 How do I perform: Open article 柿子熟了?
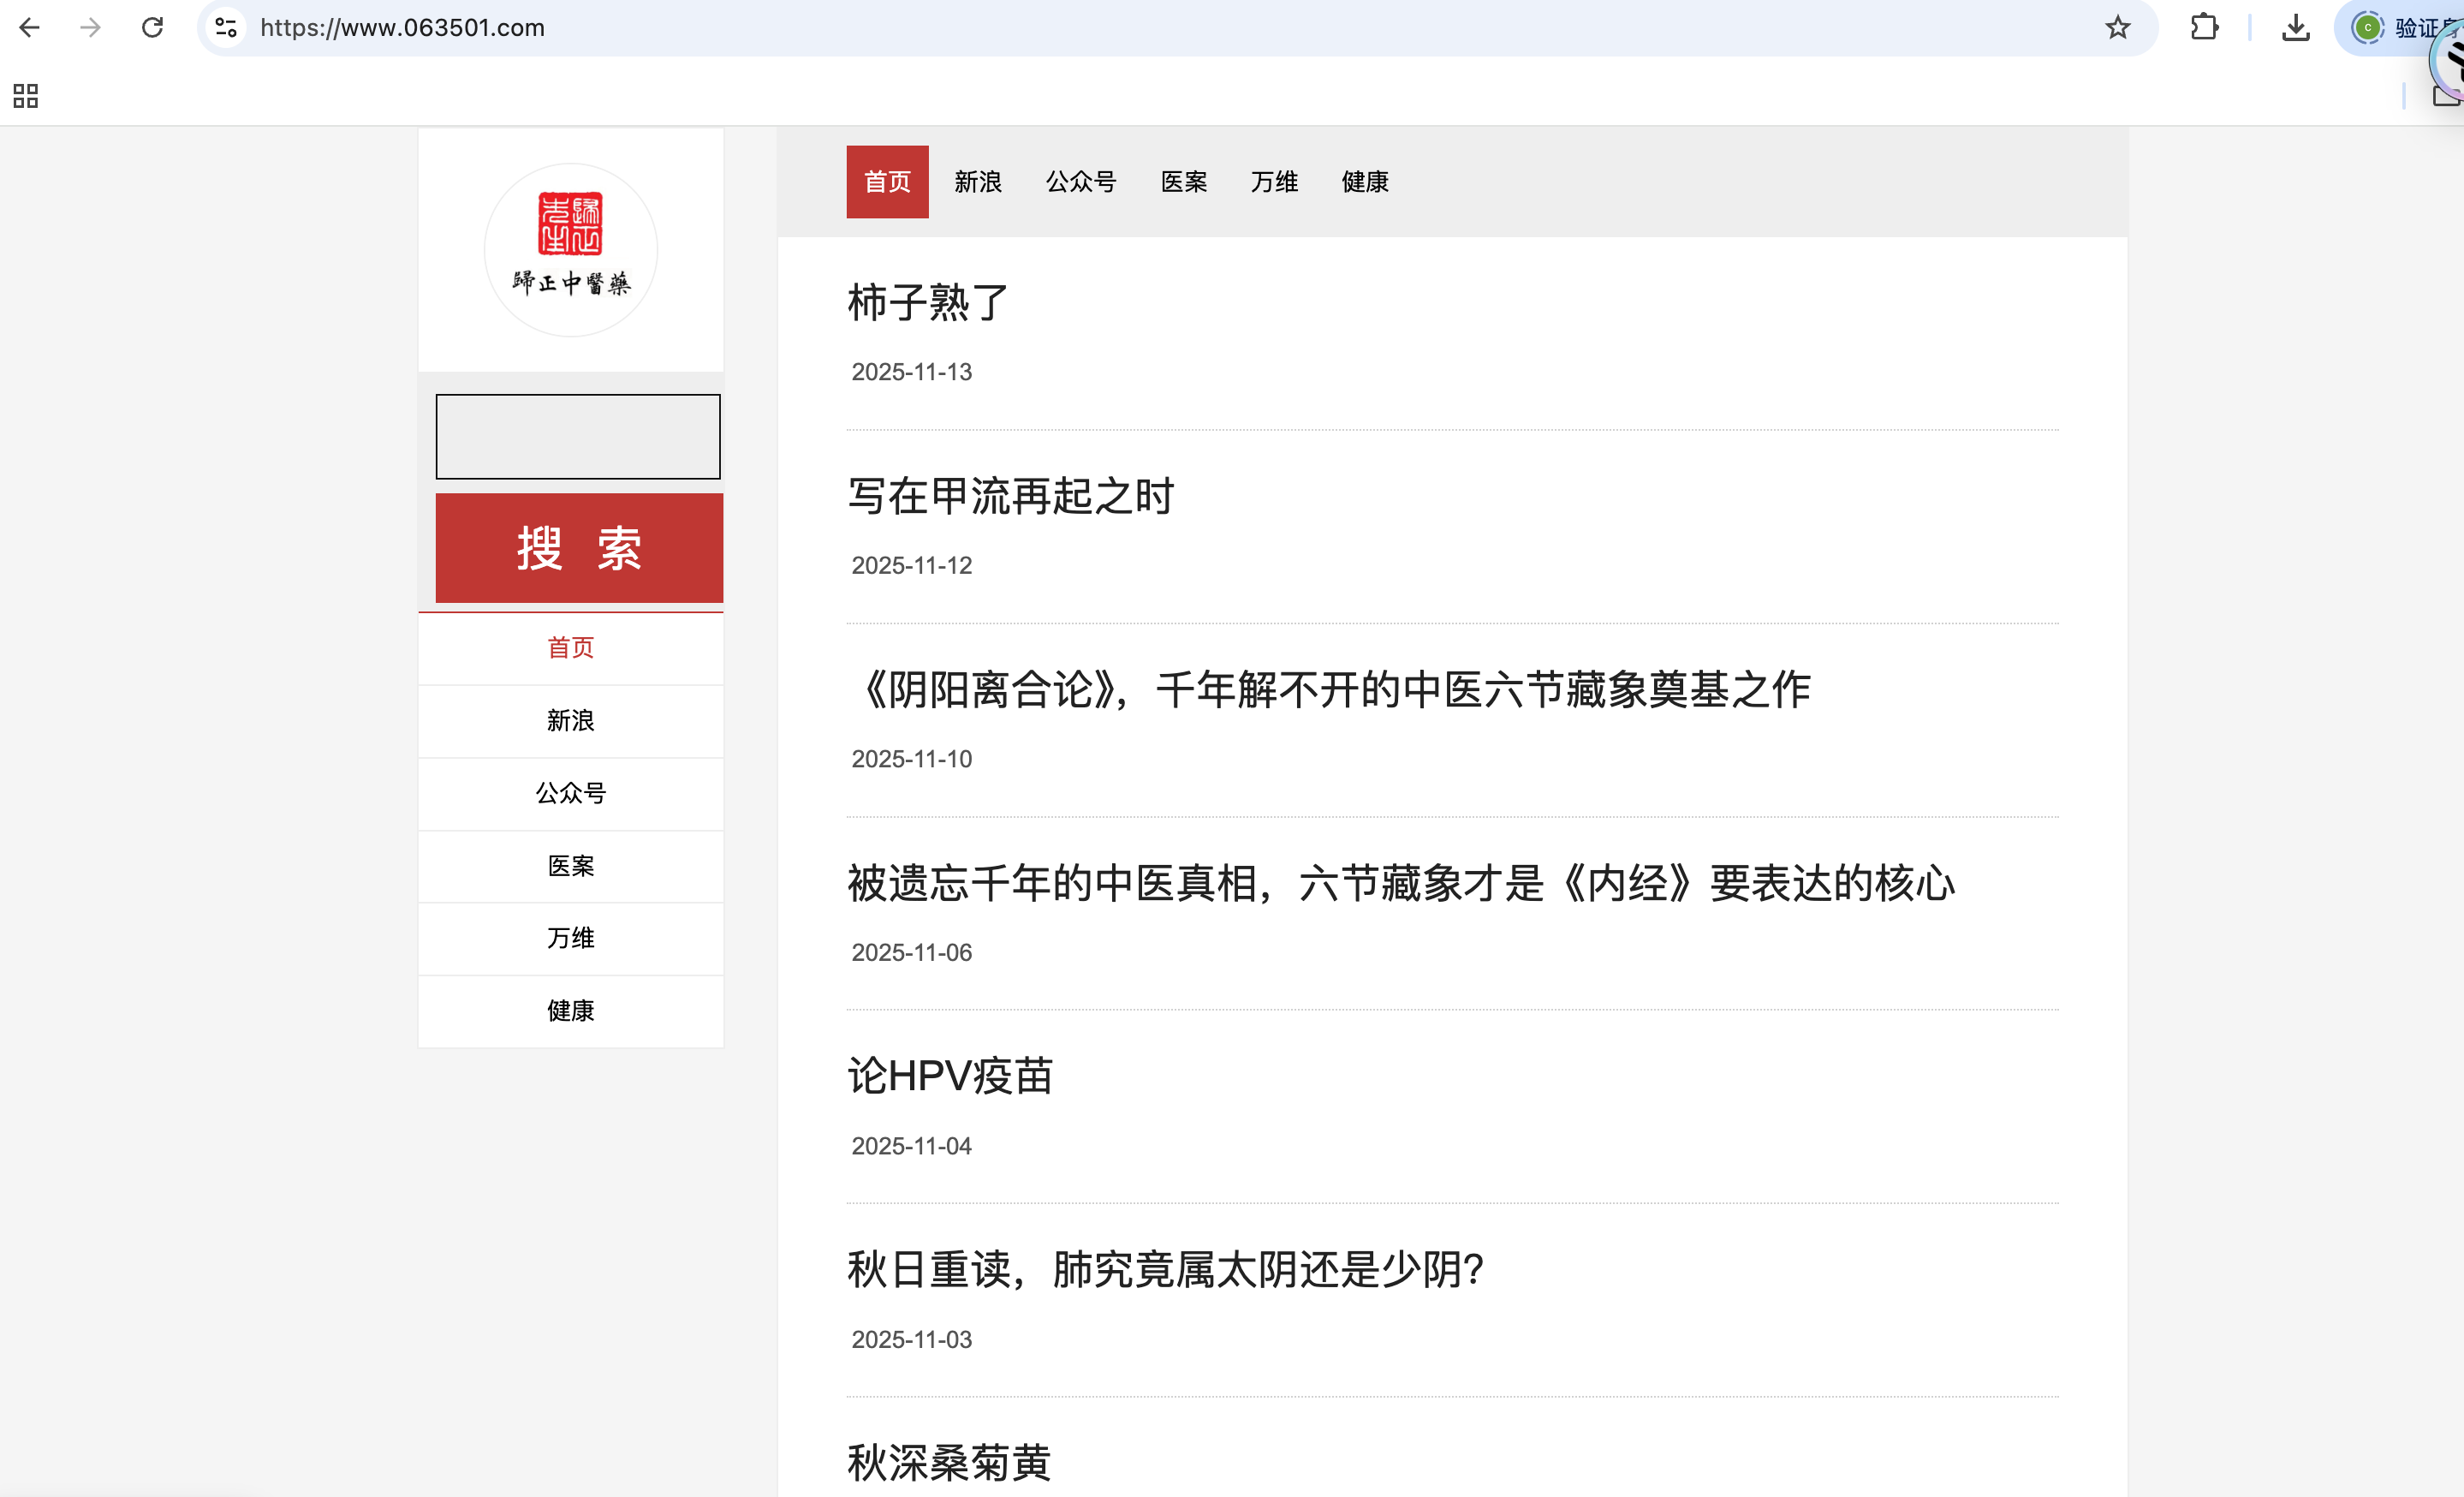(x=927, y=302)
